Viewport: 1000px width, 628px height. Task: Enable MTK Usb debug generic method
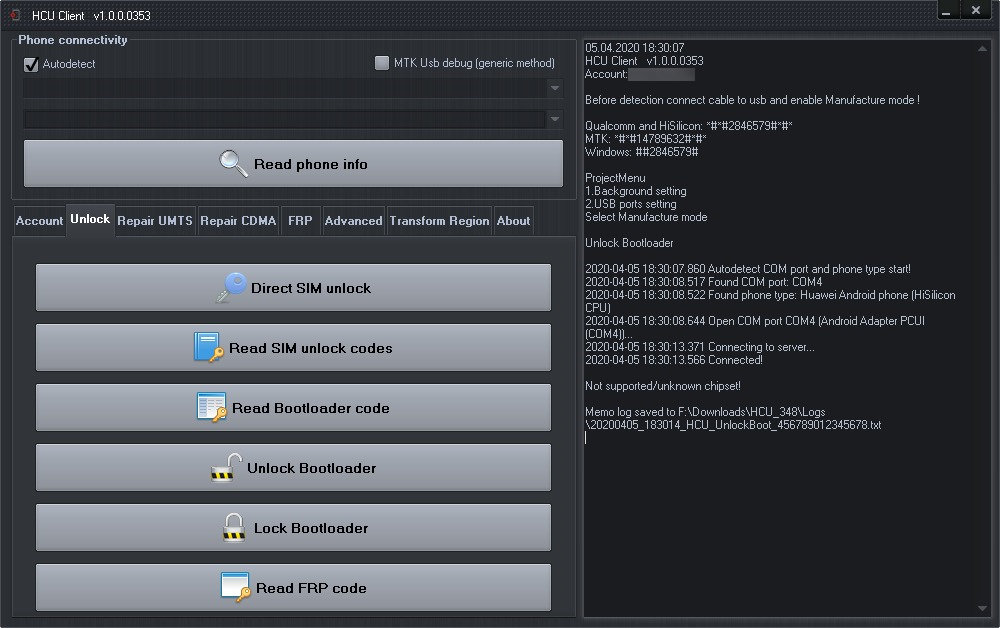pos(381,62)
